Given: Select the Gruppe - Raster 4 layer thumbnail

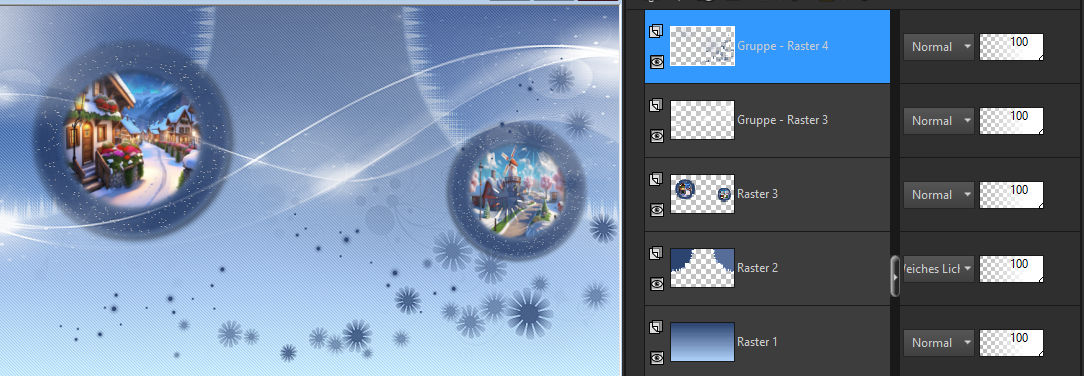Looking at the screenshot, I should (702, 46).
